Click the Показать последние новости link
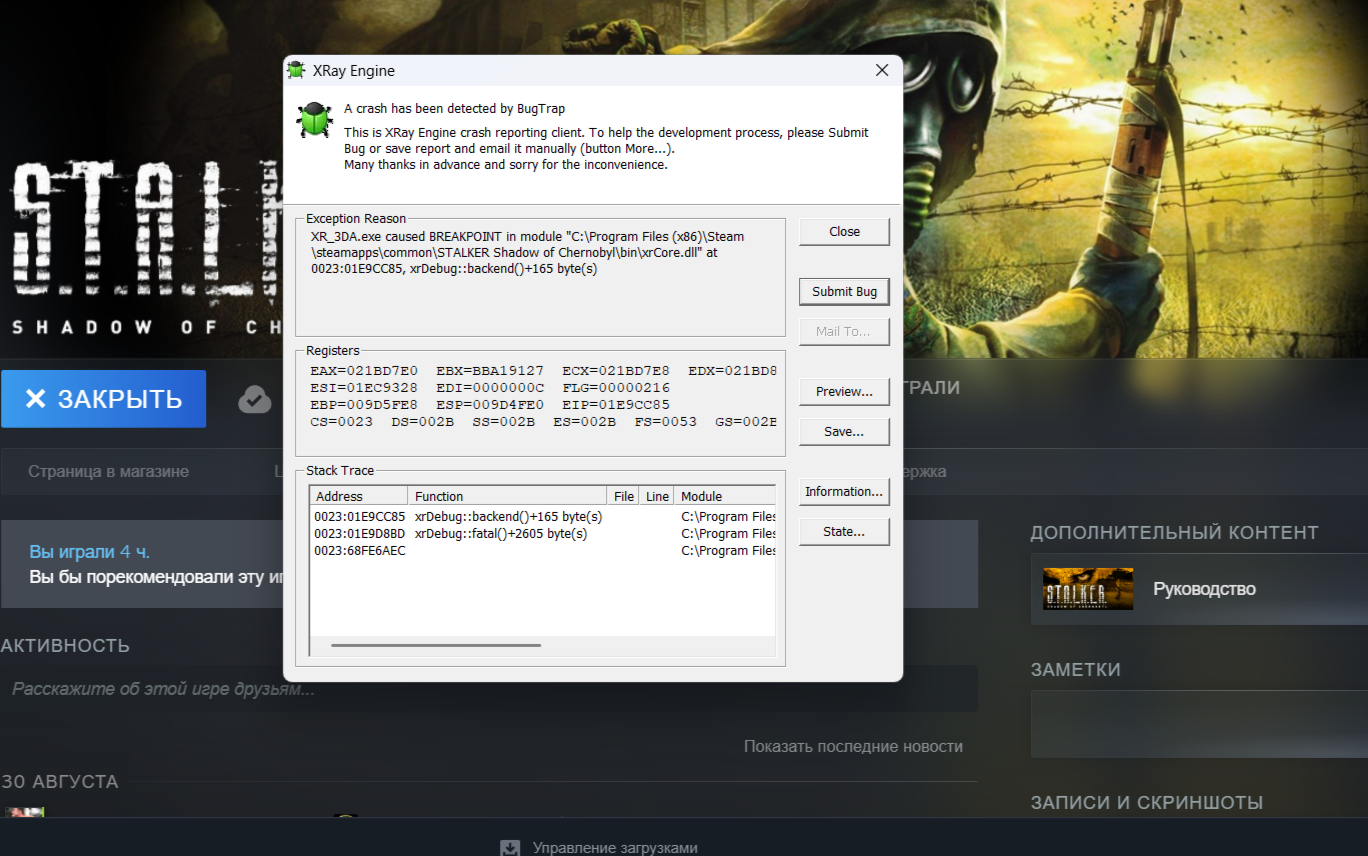This screenshot has width=1368, height=856. pyautogui.click(x=853, y=747)
